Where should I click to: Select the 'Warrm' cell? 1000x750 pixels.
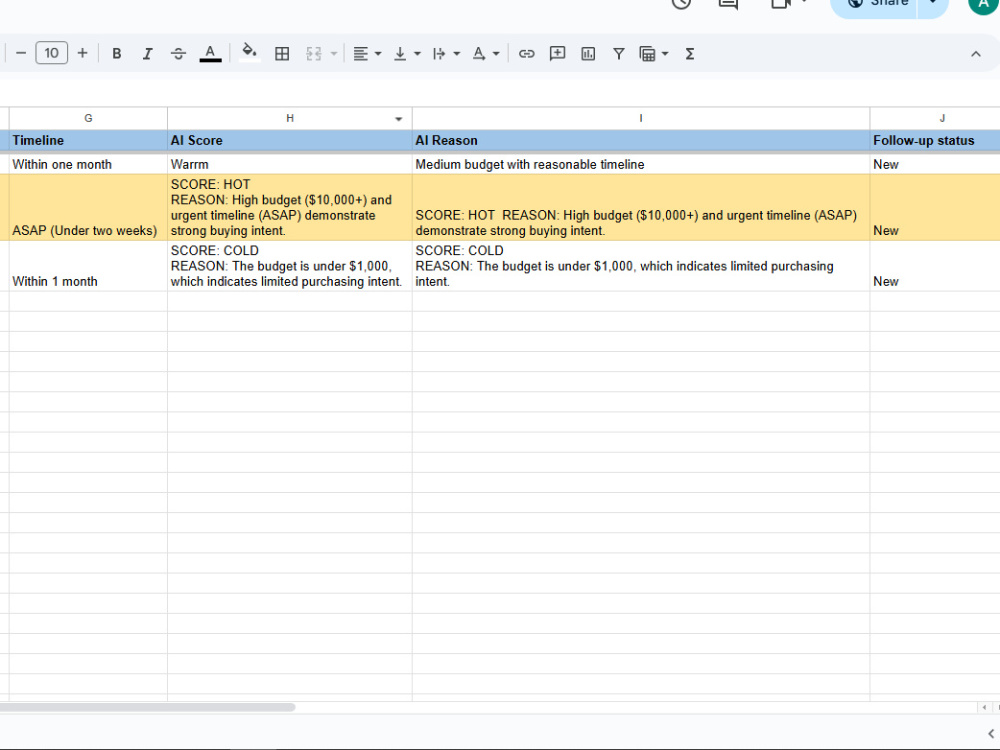[290, 164]
